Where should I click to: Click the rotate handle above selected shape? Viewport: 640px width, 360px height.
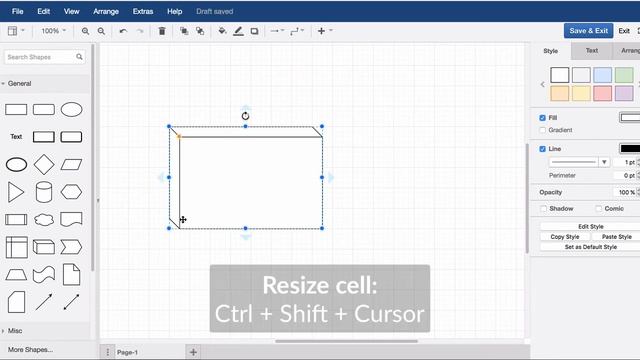point(245,116)
